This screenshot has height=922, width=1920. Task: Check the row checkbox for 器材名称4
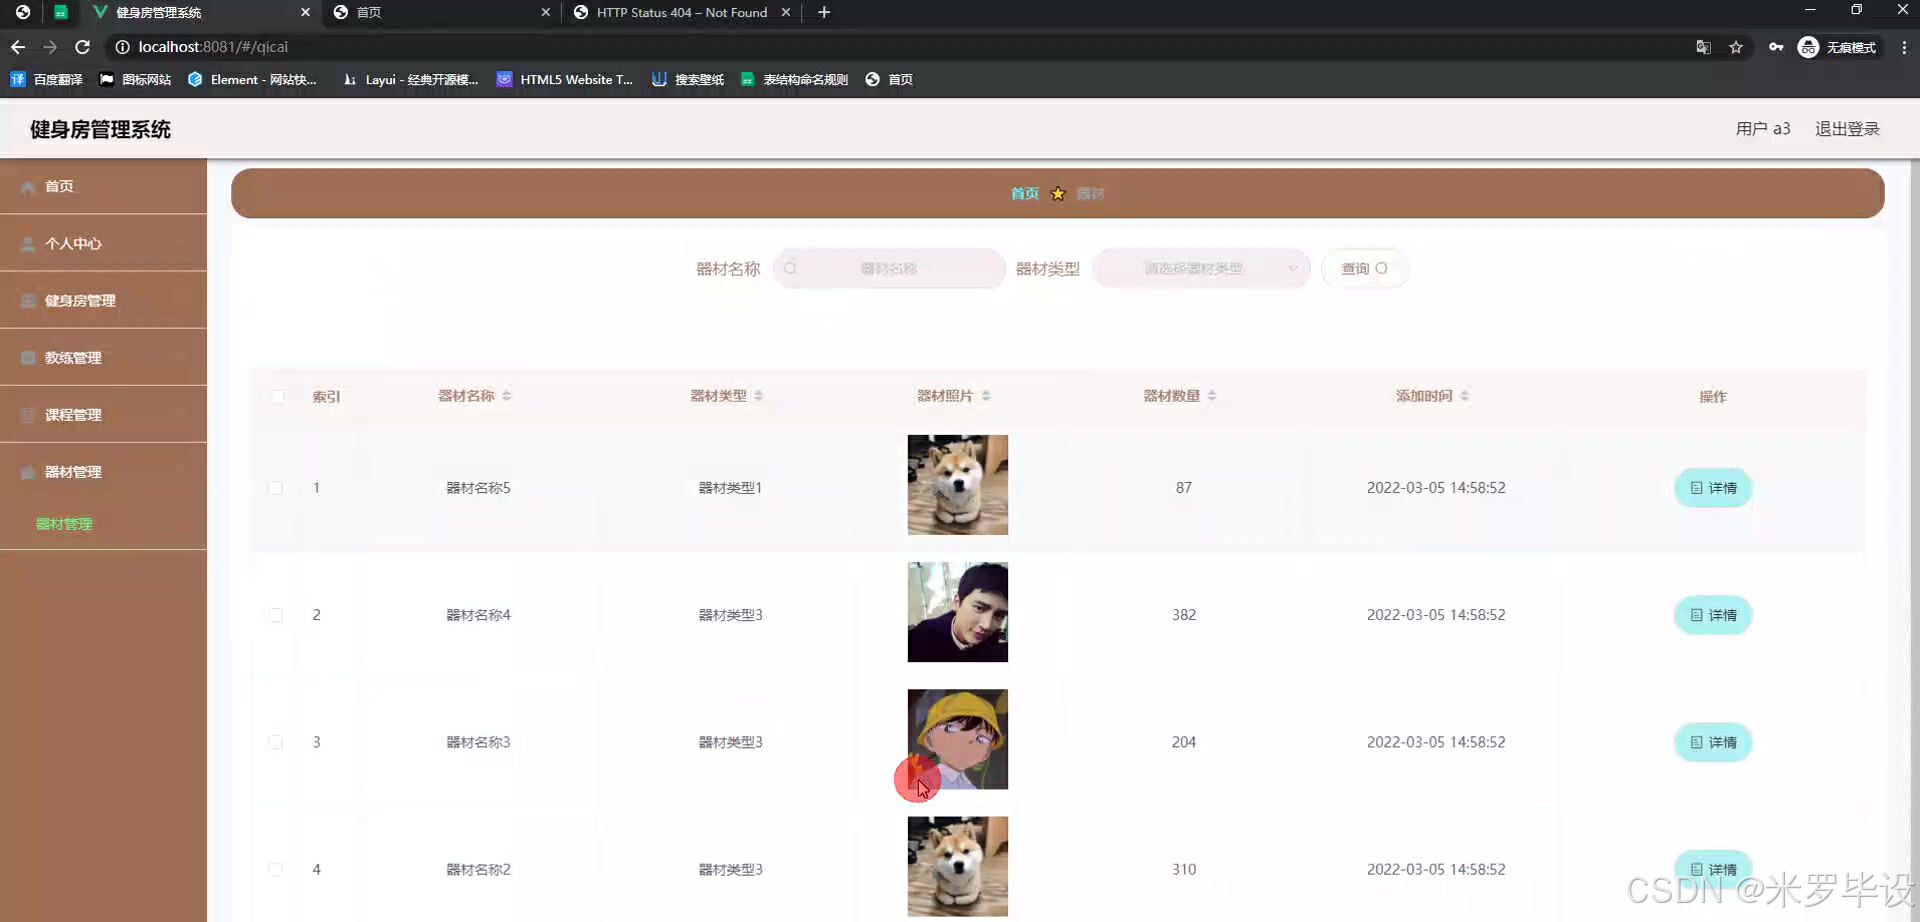point(276,615)
